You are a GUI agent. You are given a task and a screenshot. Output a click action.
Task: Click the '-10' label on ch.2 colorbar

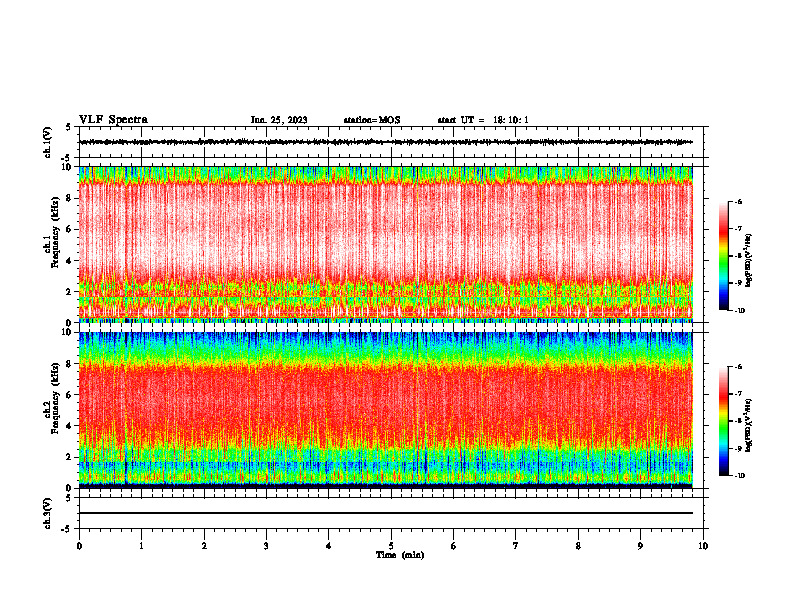tap(739, 476)
